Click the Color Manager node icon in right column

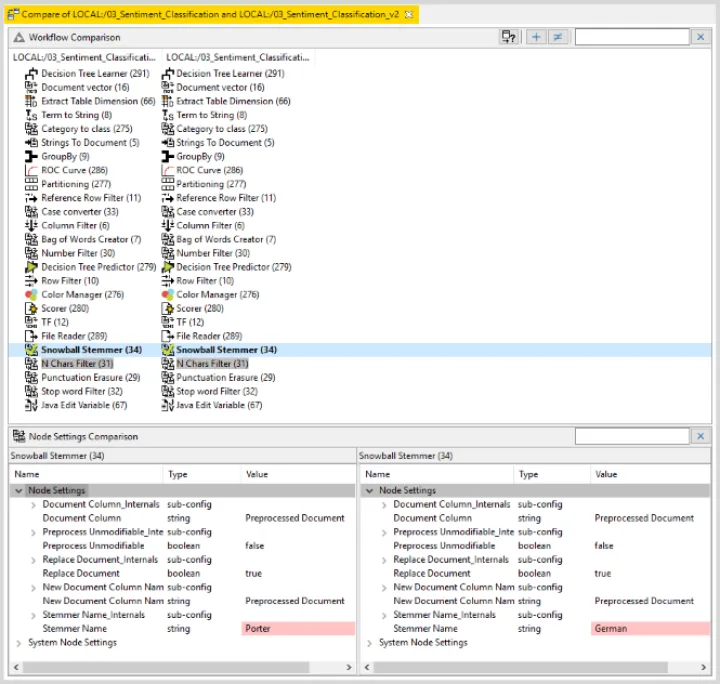pos(168,295)
